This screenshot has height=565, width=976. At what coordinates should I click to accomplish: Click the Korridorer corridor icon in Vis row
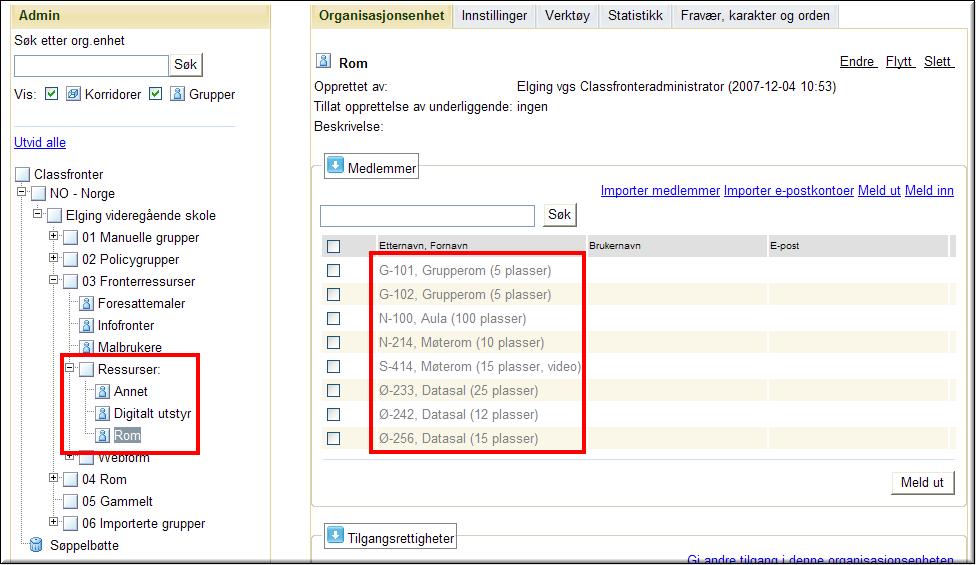[73, 94]
